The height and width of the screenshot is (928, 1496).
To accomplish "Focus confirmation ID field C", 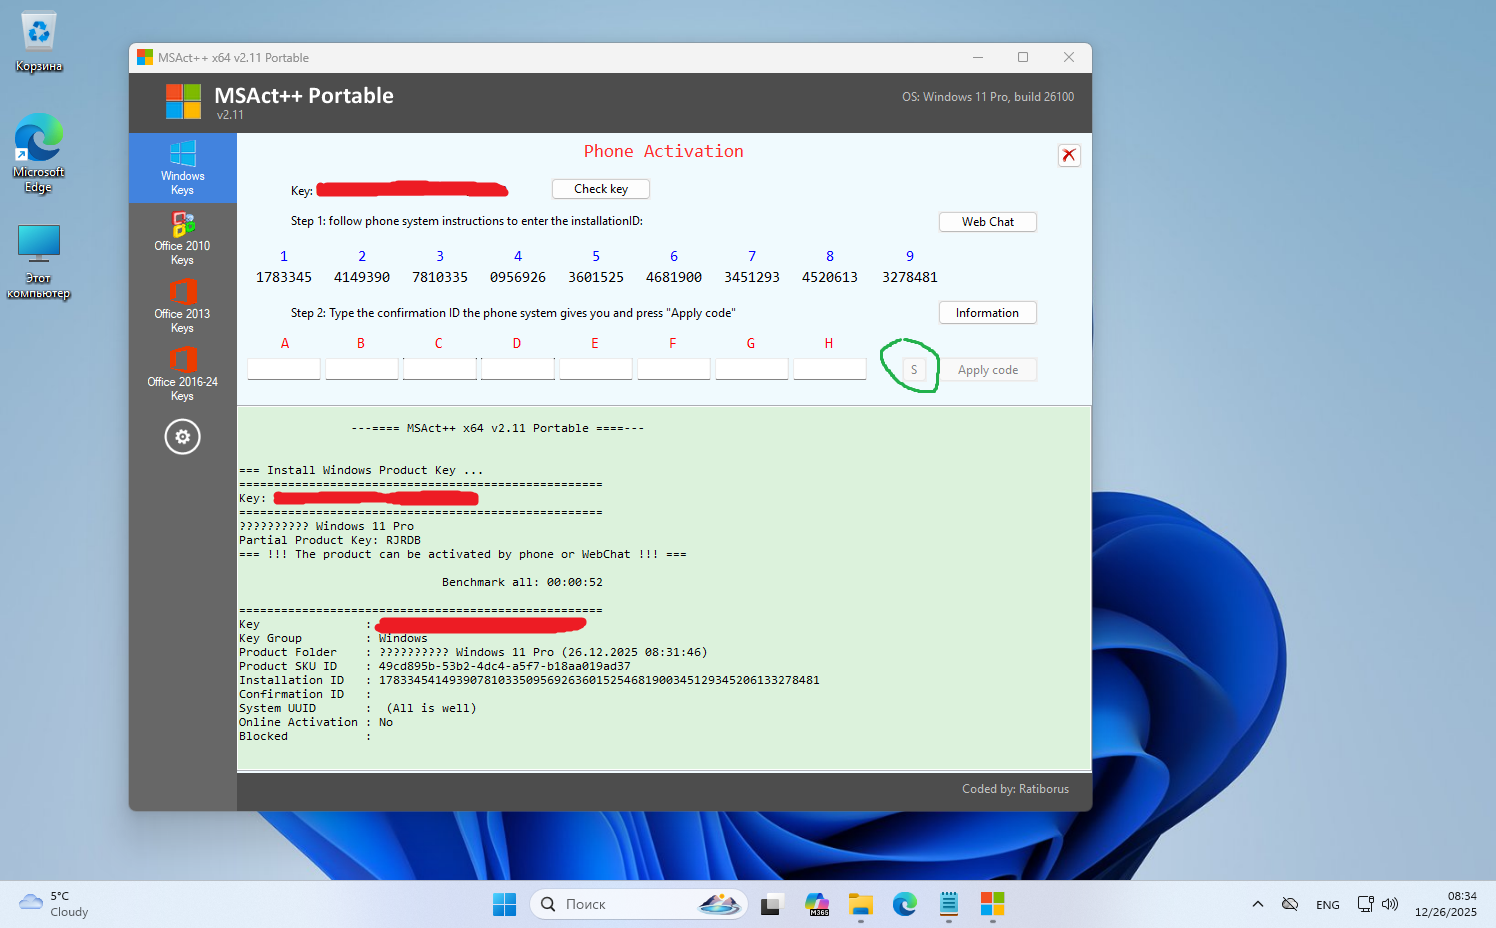I will coord(440,369).
